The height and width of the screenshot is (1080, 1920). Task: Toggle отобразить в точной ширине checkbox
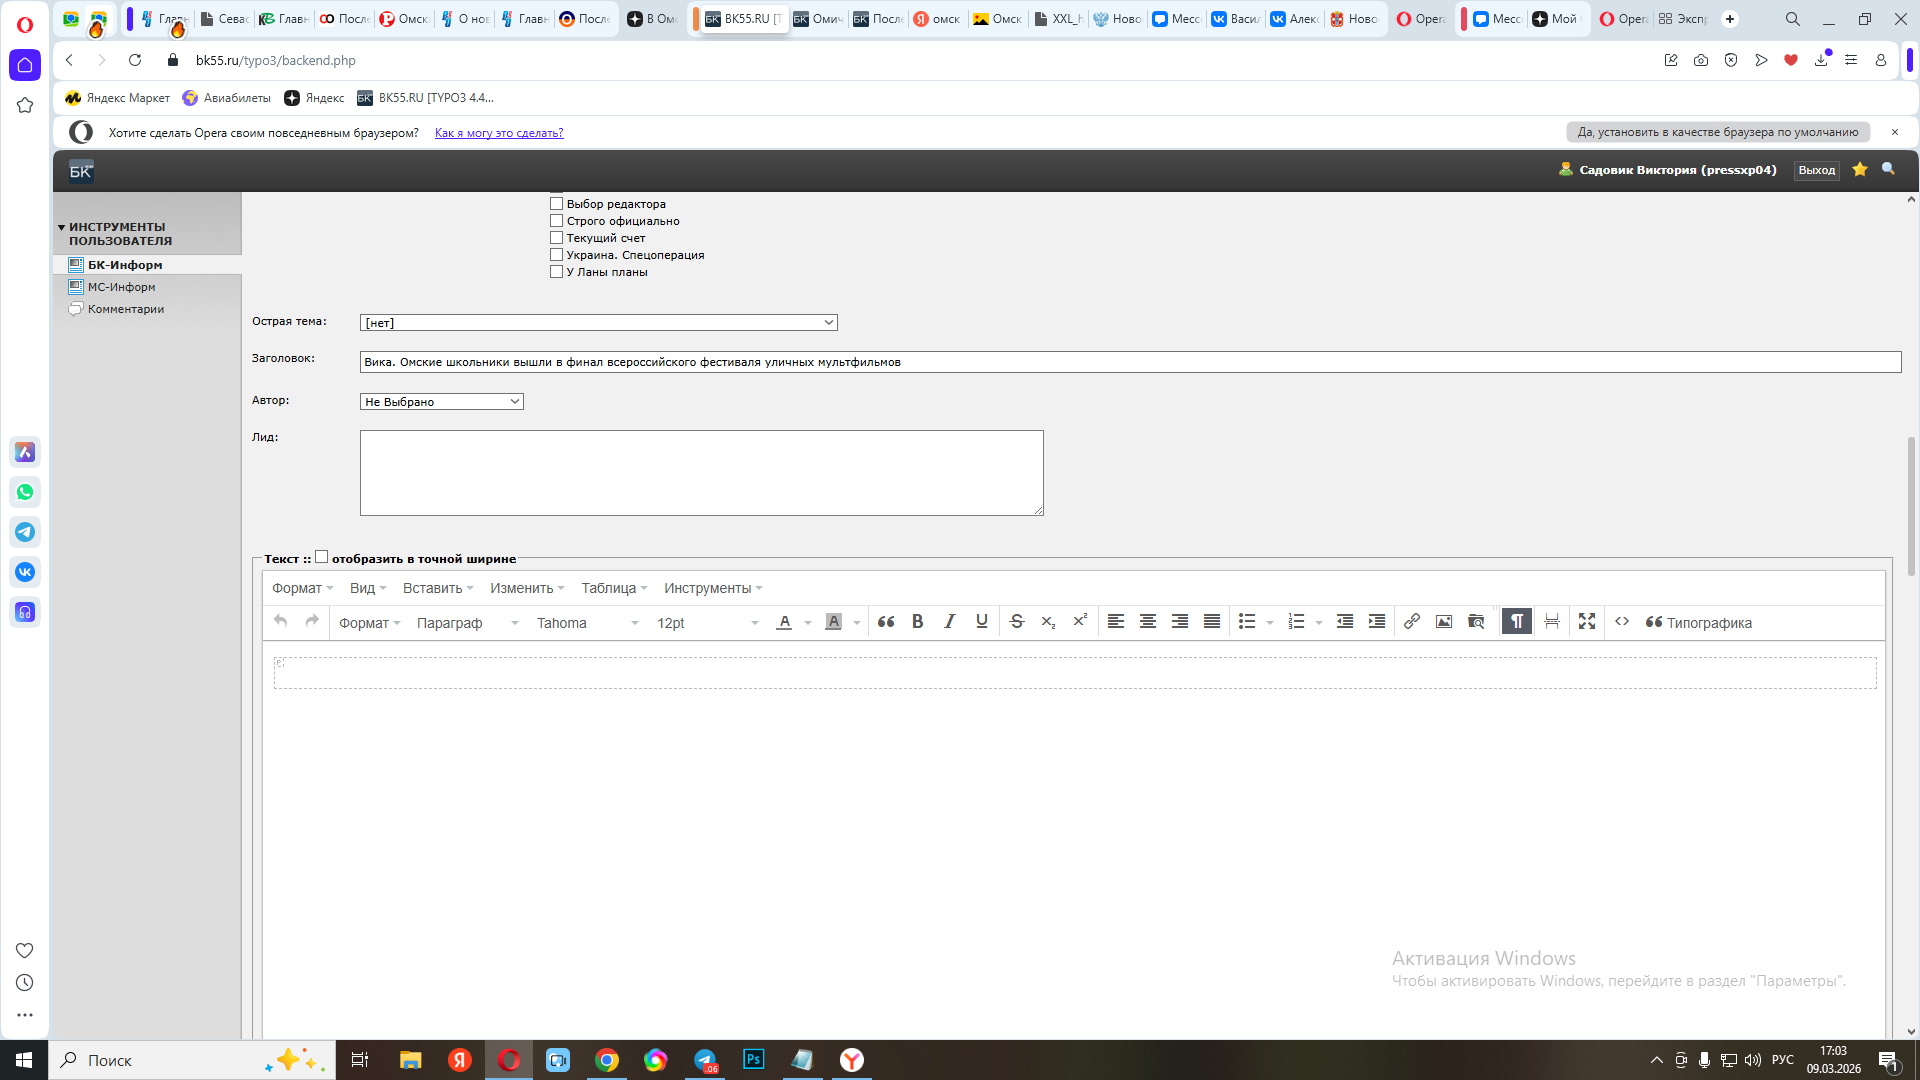click(x=322, y=558)
